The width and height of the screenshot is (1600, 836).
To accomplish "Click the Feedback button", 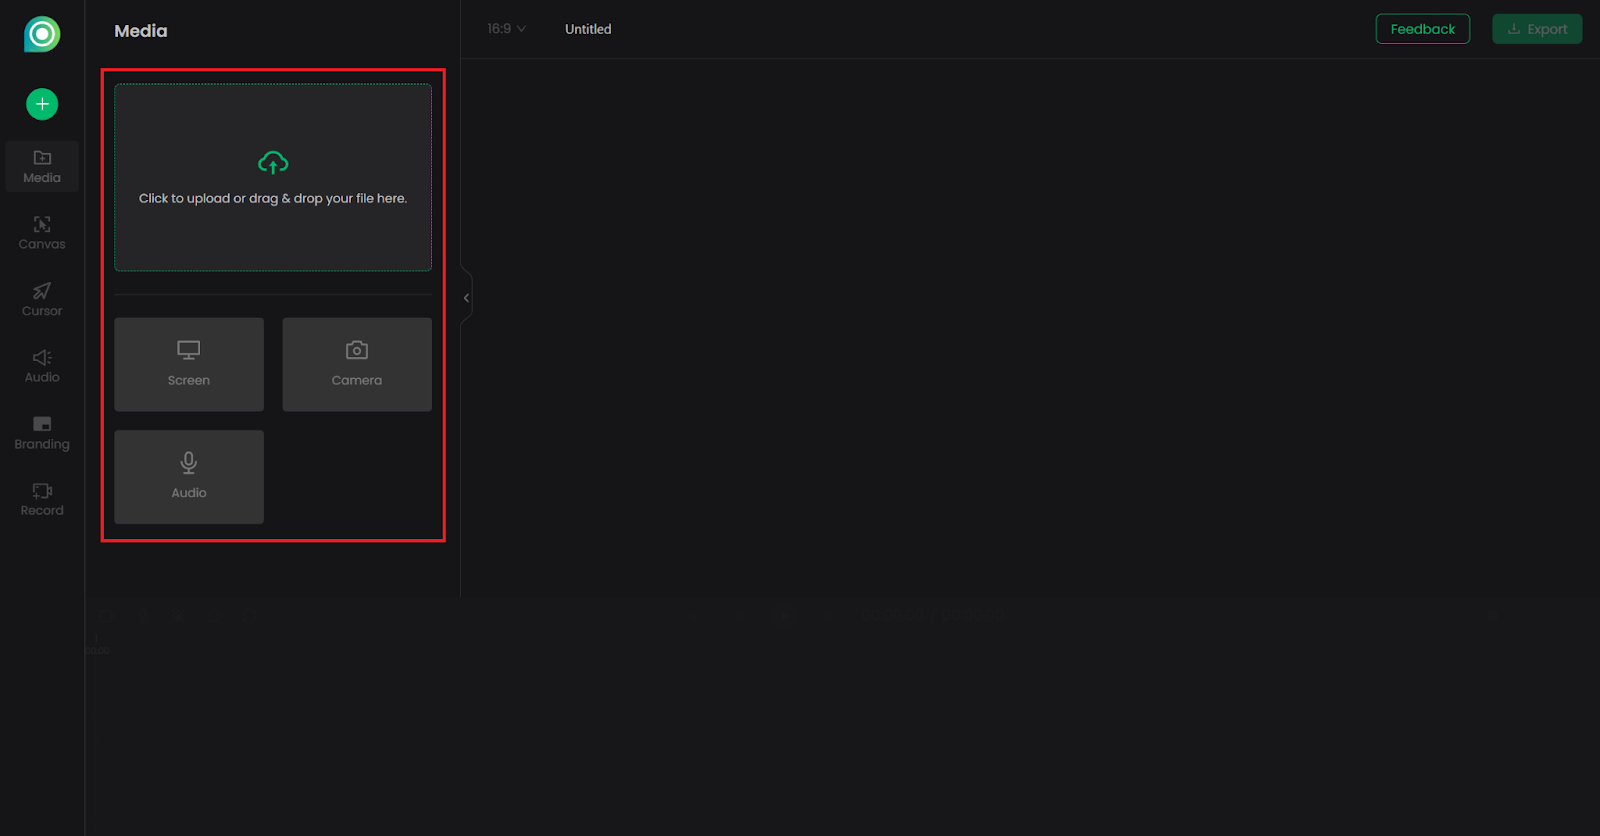I will click(1423, 29).
